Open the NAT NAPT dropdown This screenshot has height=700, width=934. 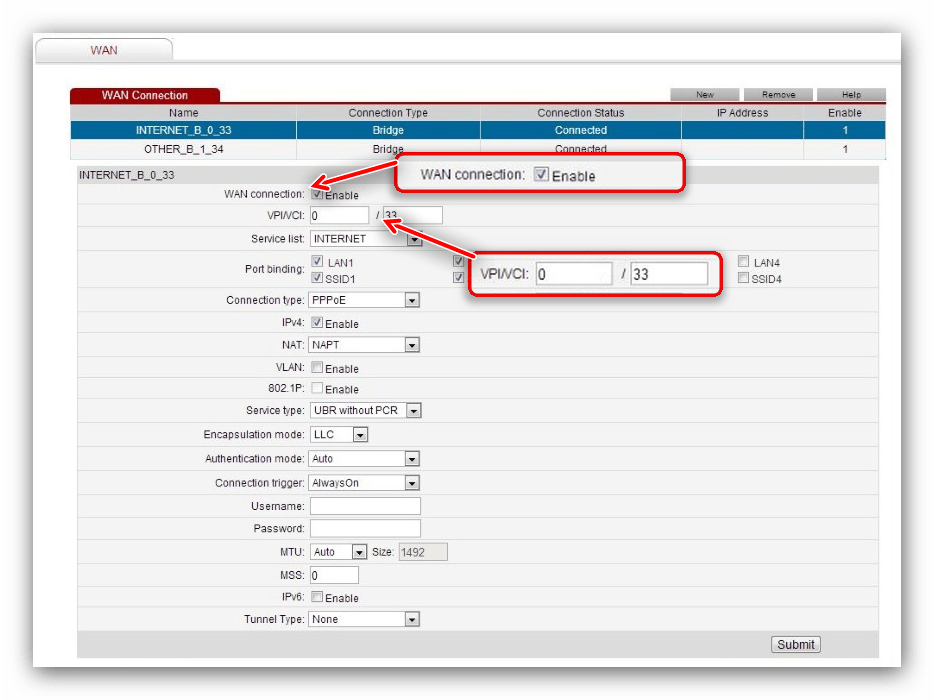pos(364,345)
